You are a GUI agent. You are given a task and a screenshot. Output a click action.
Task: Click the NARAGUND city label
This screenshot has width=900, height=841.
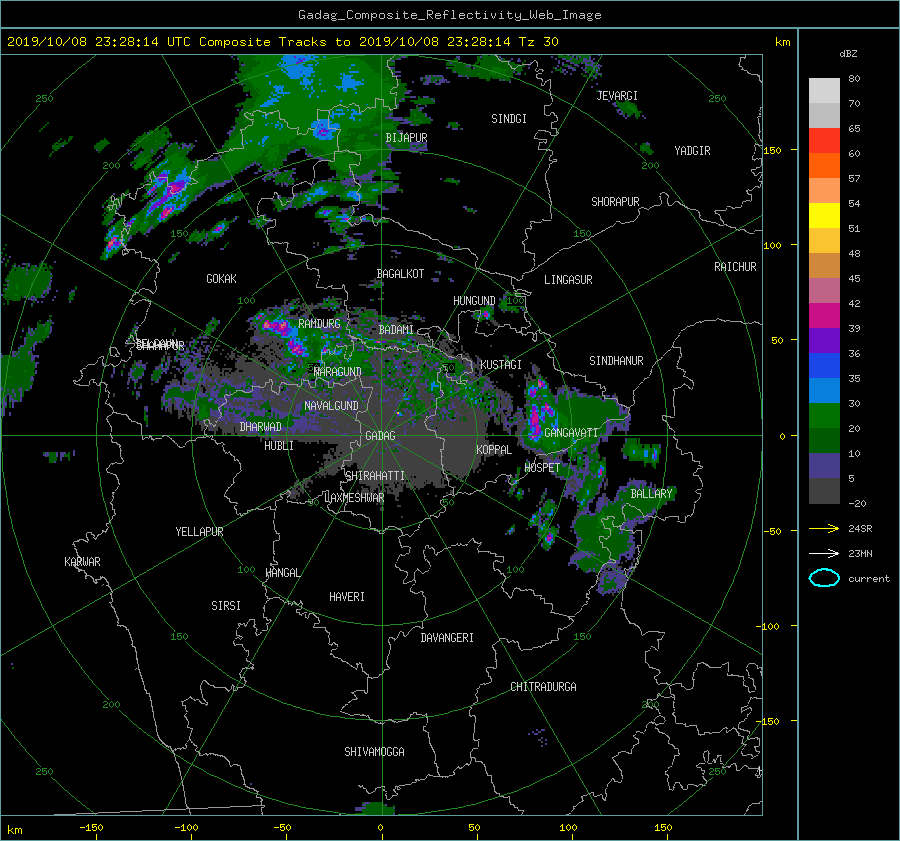338,372
